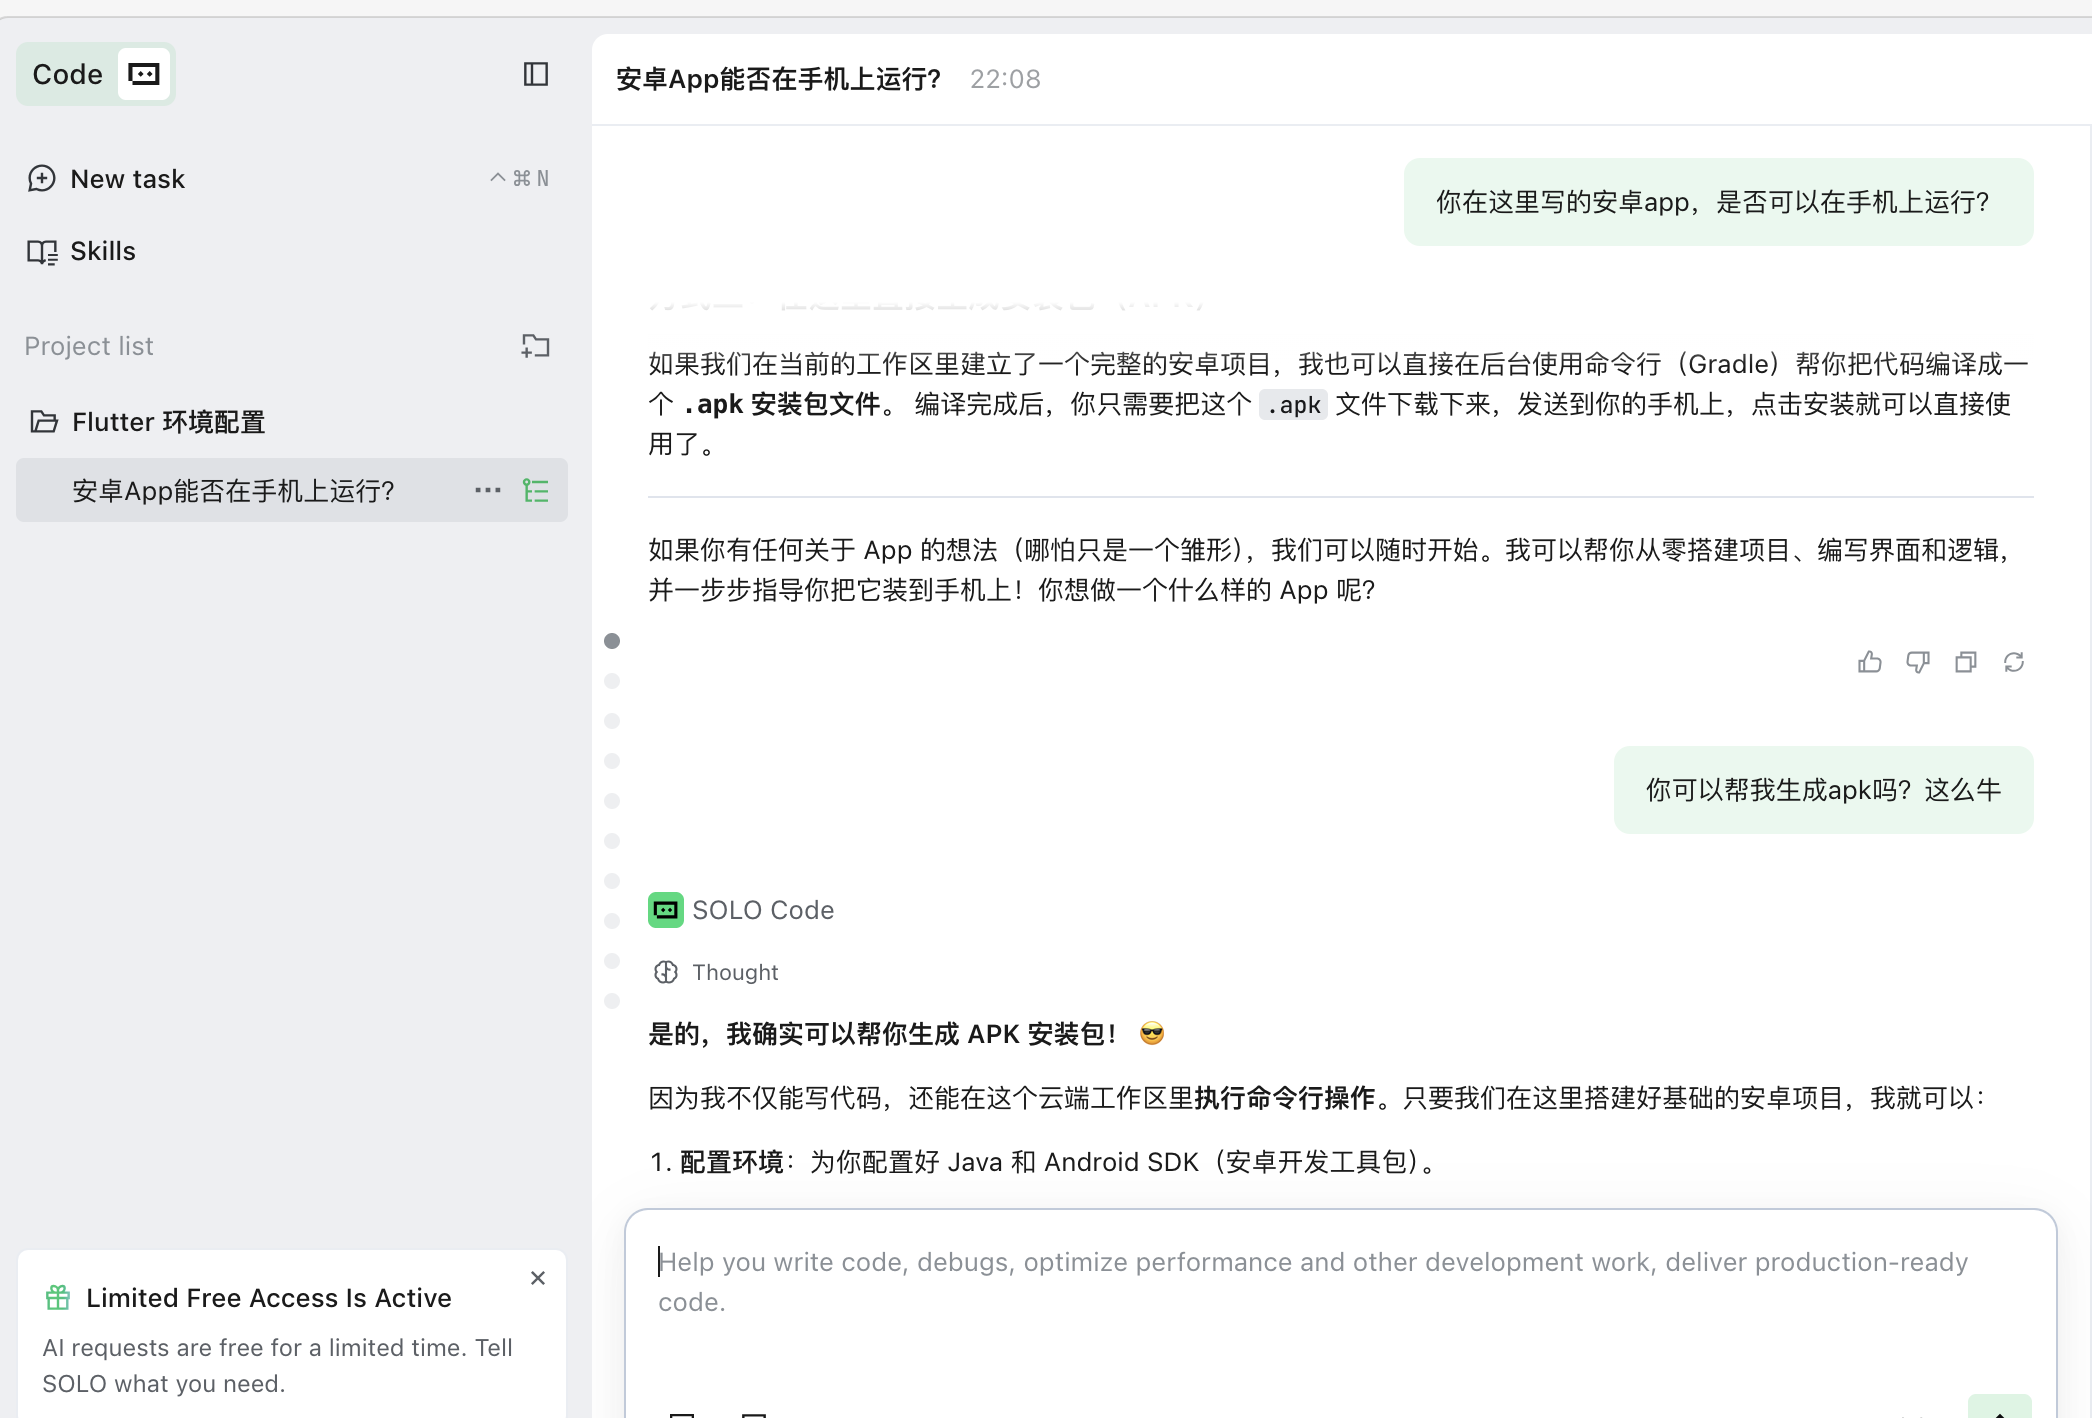This screenshot has width=2092, height=1418.
Task: Open the Skills section
Action: point(103,251)
